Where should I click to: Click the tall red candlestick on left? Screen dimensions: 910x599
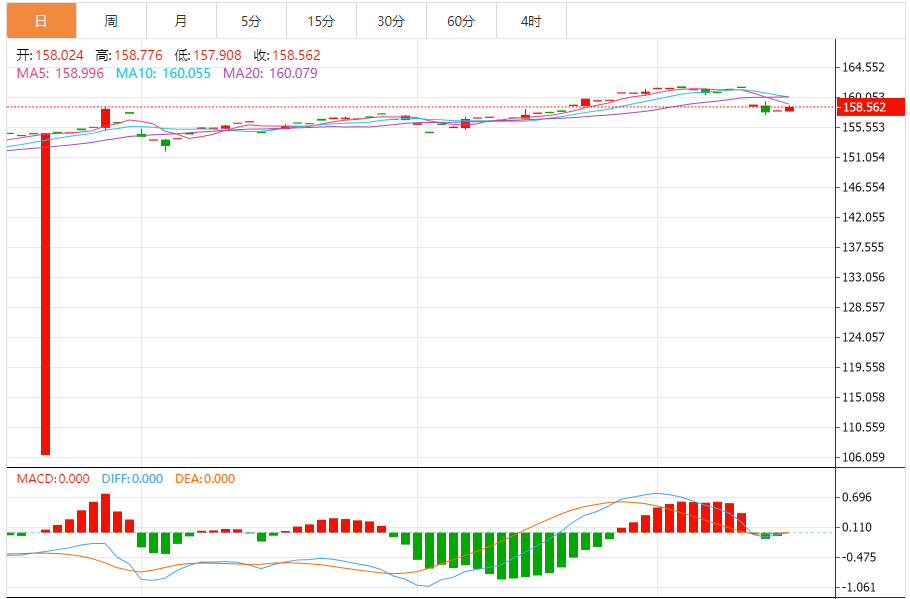(x=45, y=293)
